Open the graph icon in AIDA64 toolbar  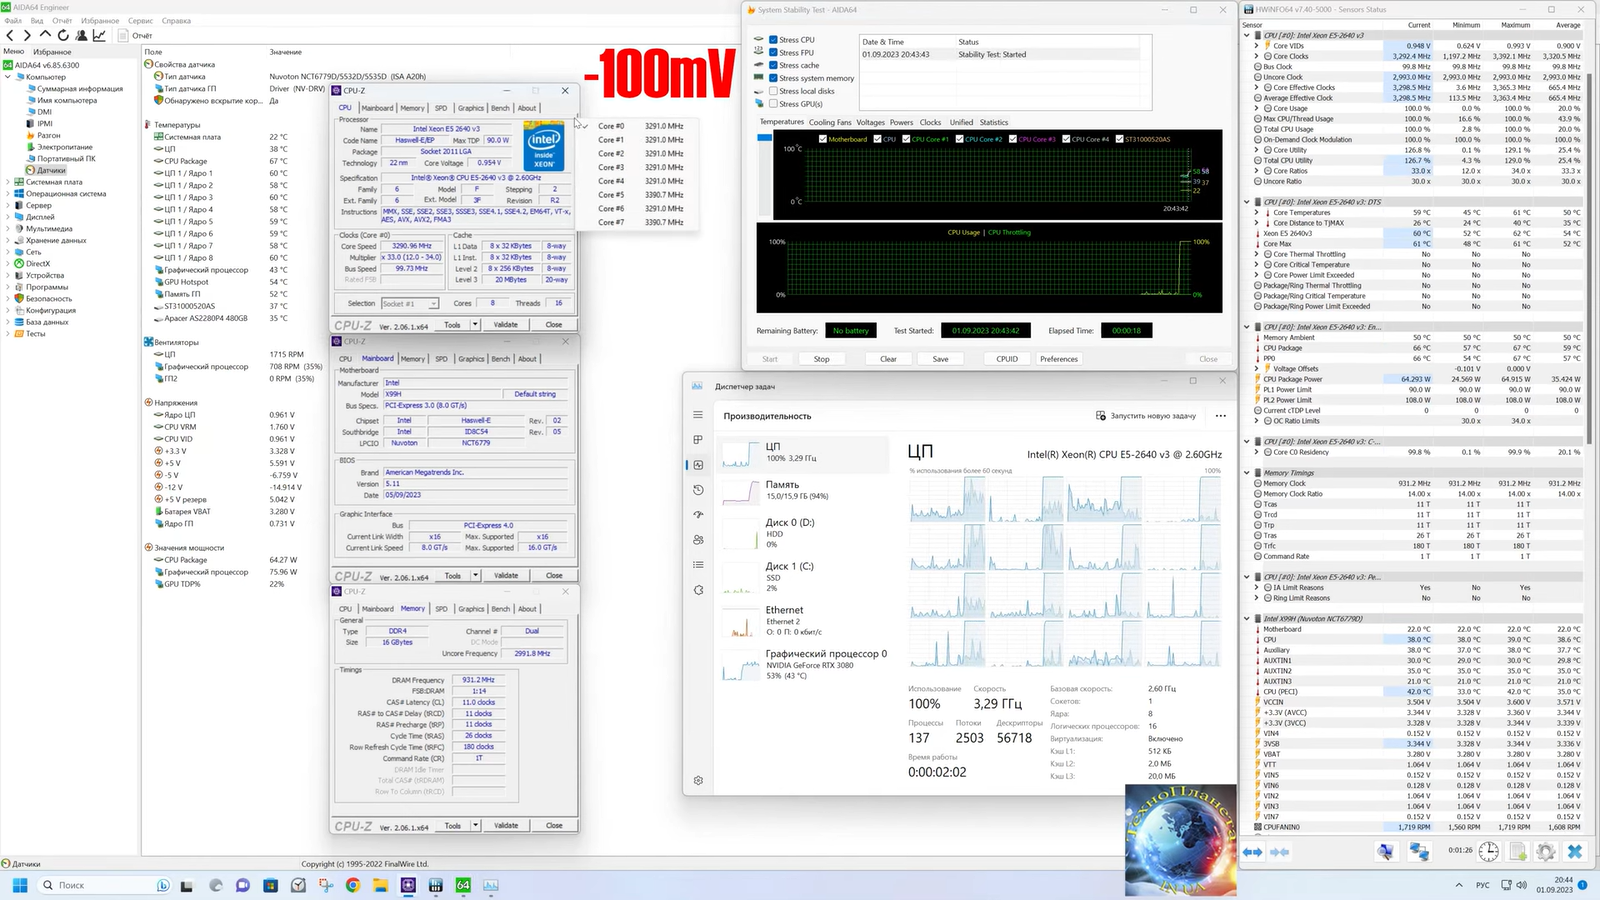click(x=99, y=35)
